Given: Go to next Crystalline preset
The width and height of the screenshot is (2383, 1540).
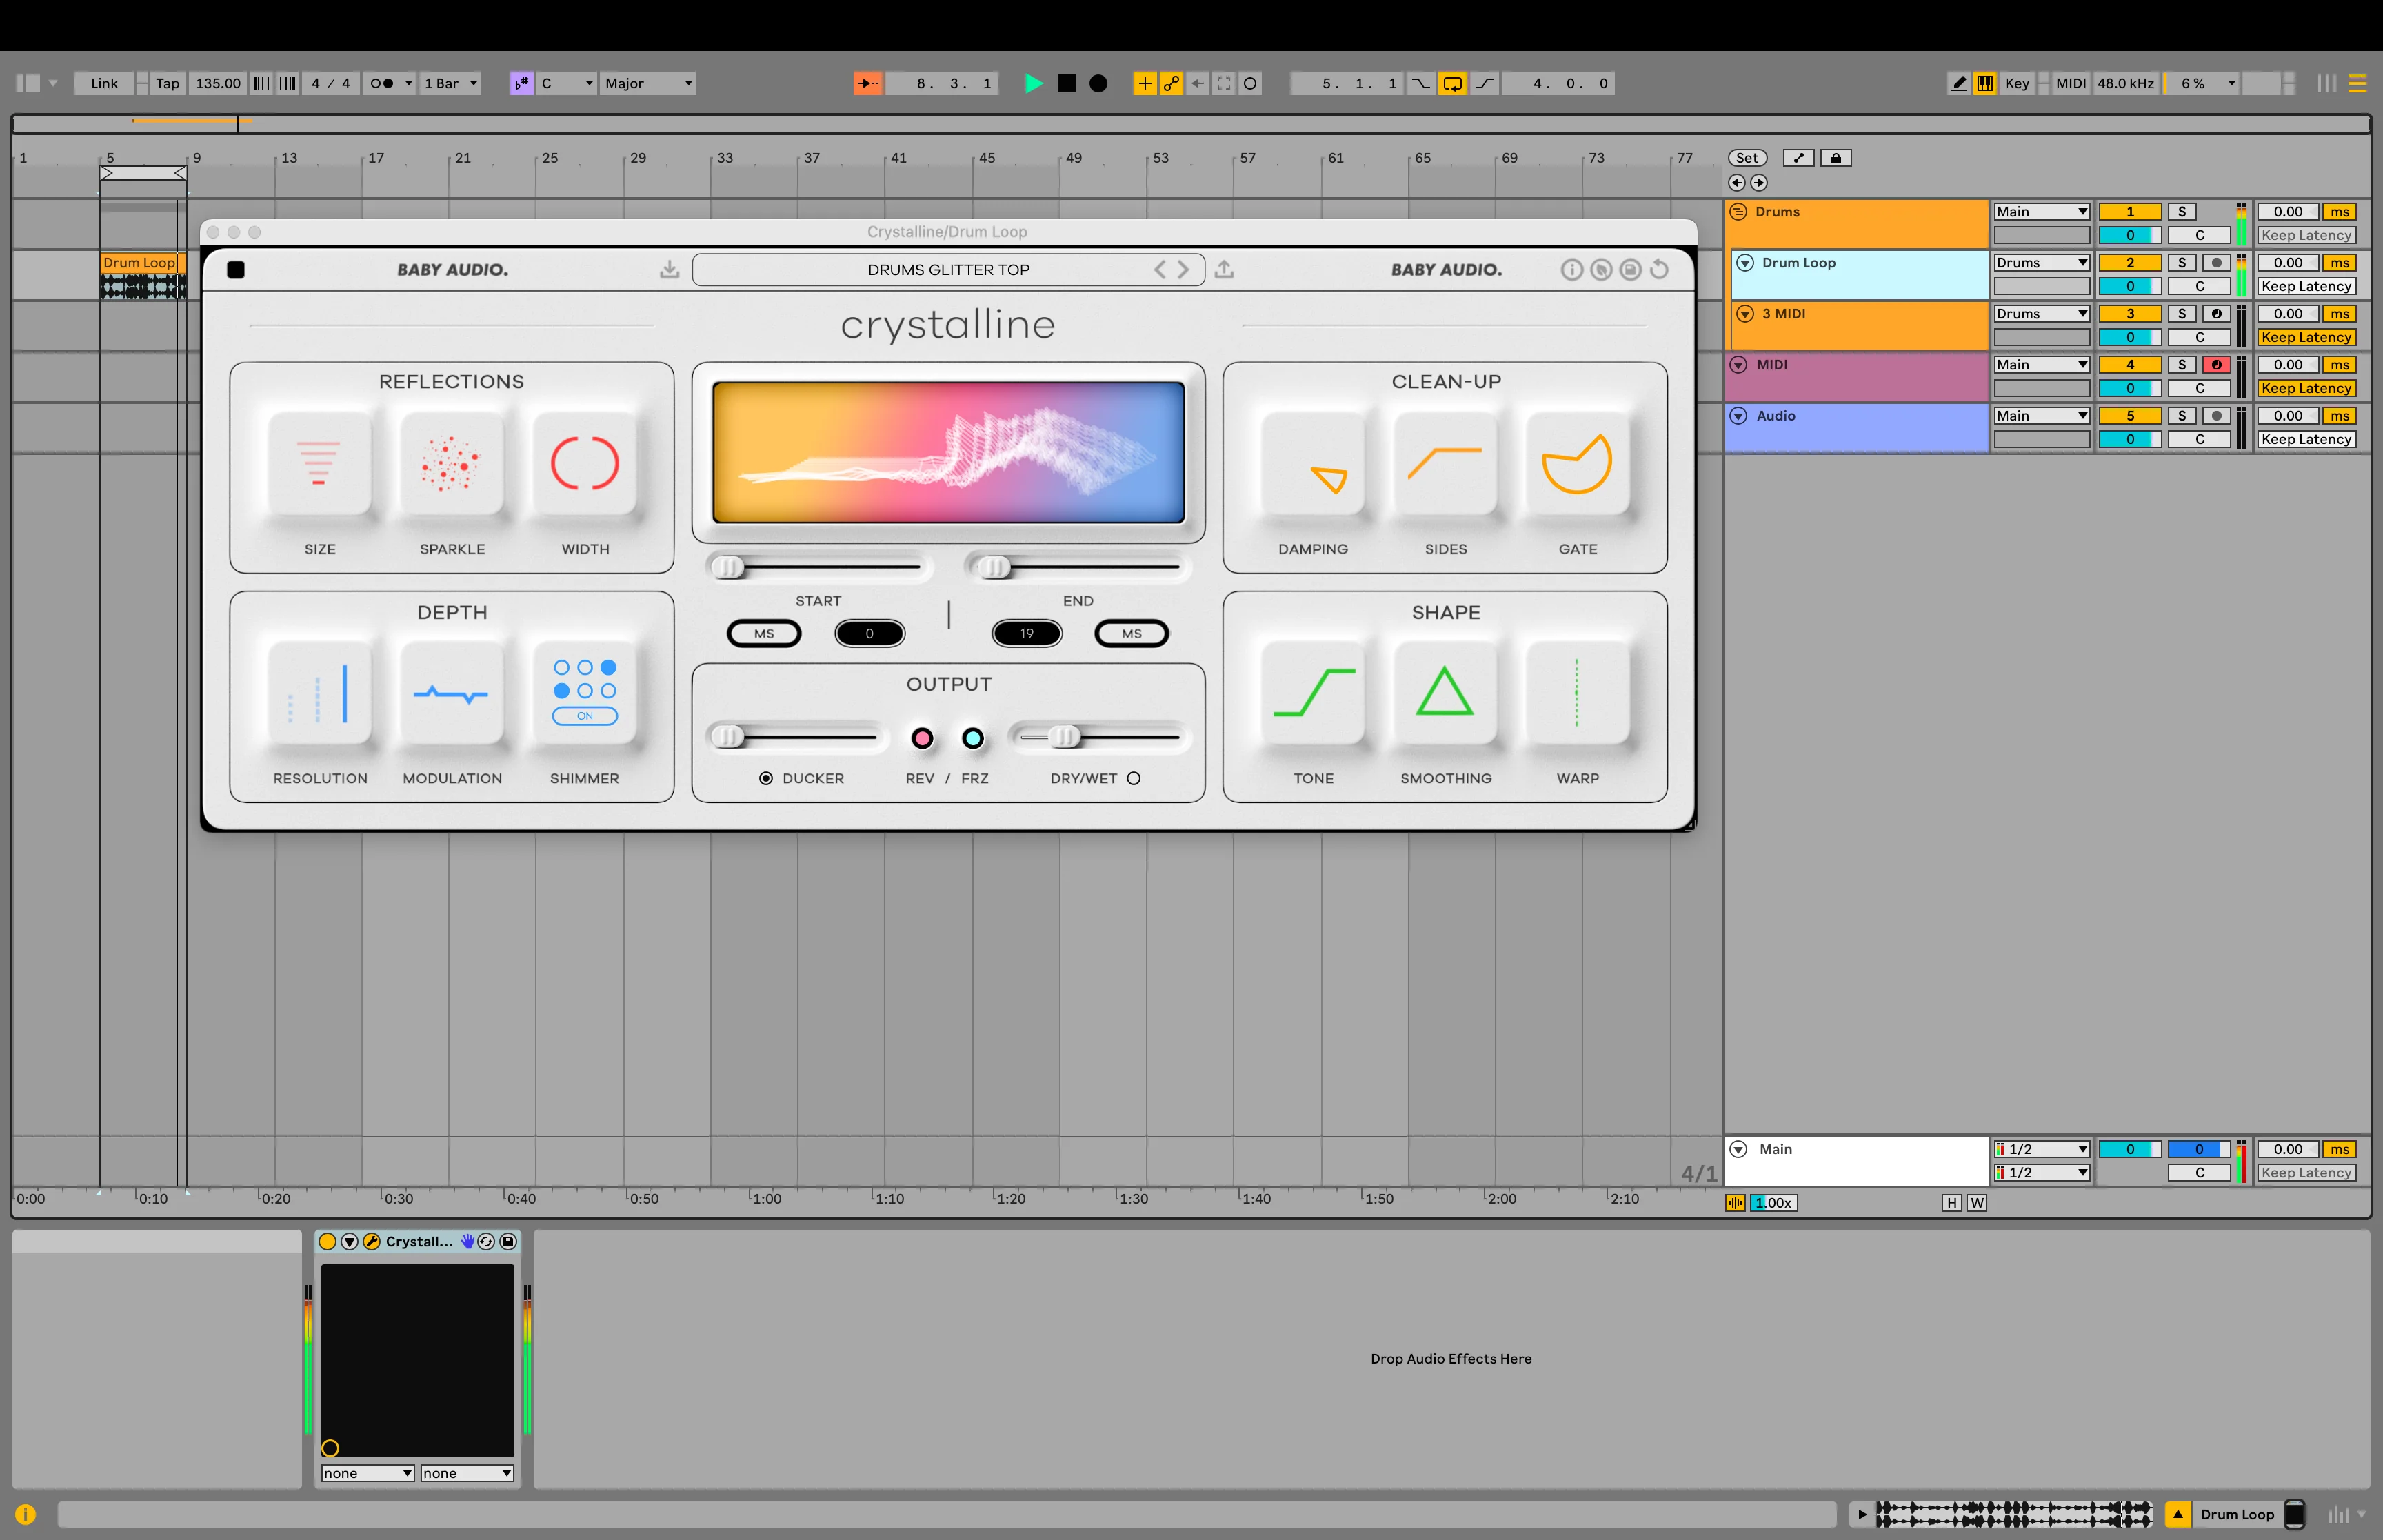Looking at the screenshot, I should [1184, 270].
